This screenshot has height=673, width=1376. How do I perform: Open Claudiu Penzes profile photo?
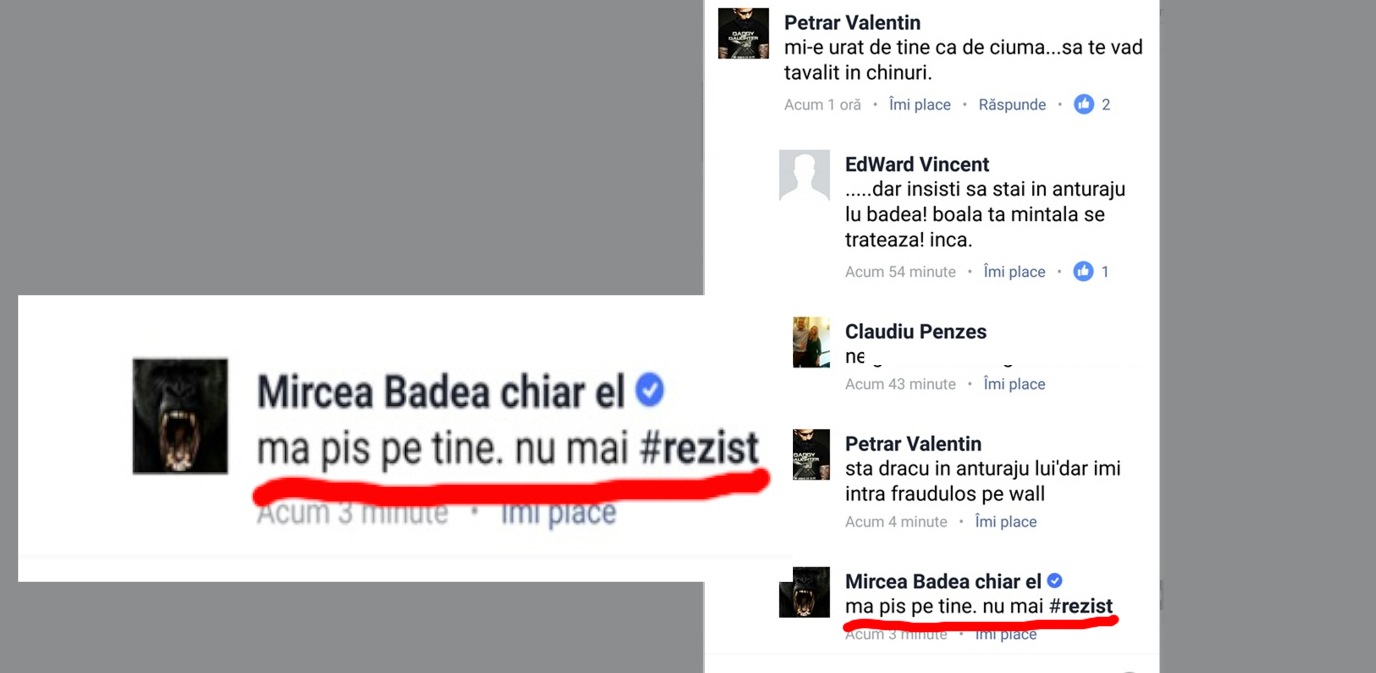coord(811,342)
